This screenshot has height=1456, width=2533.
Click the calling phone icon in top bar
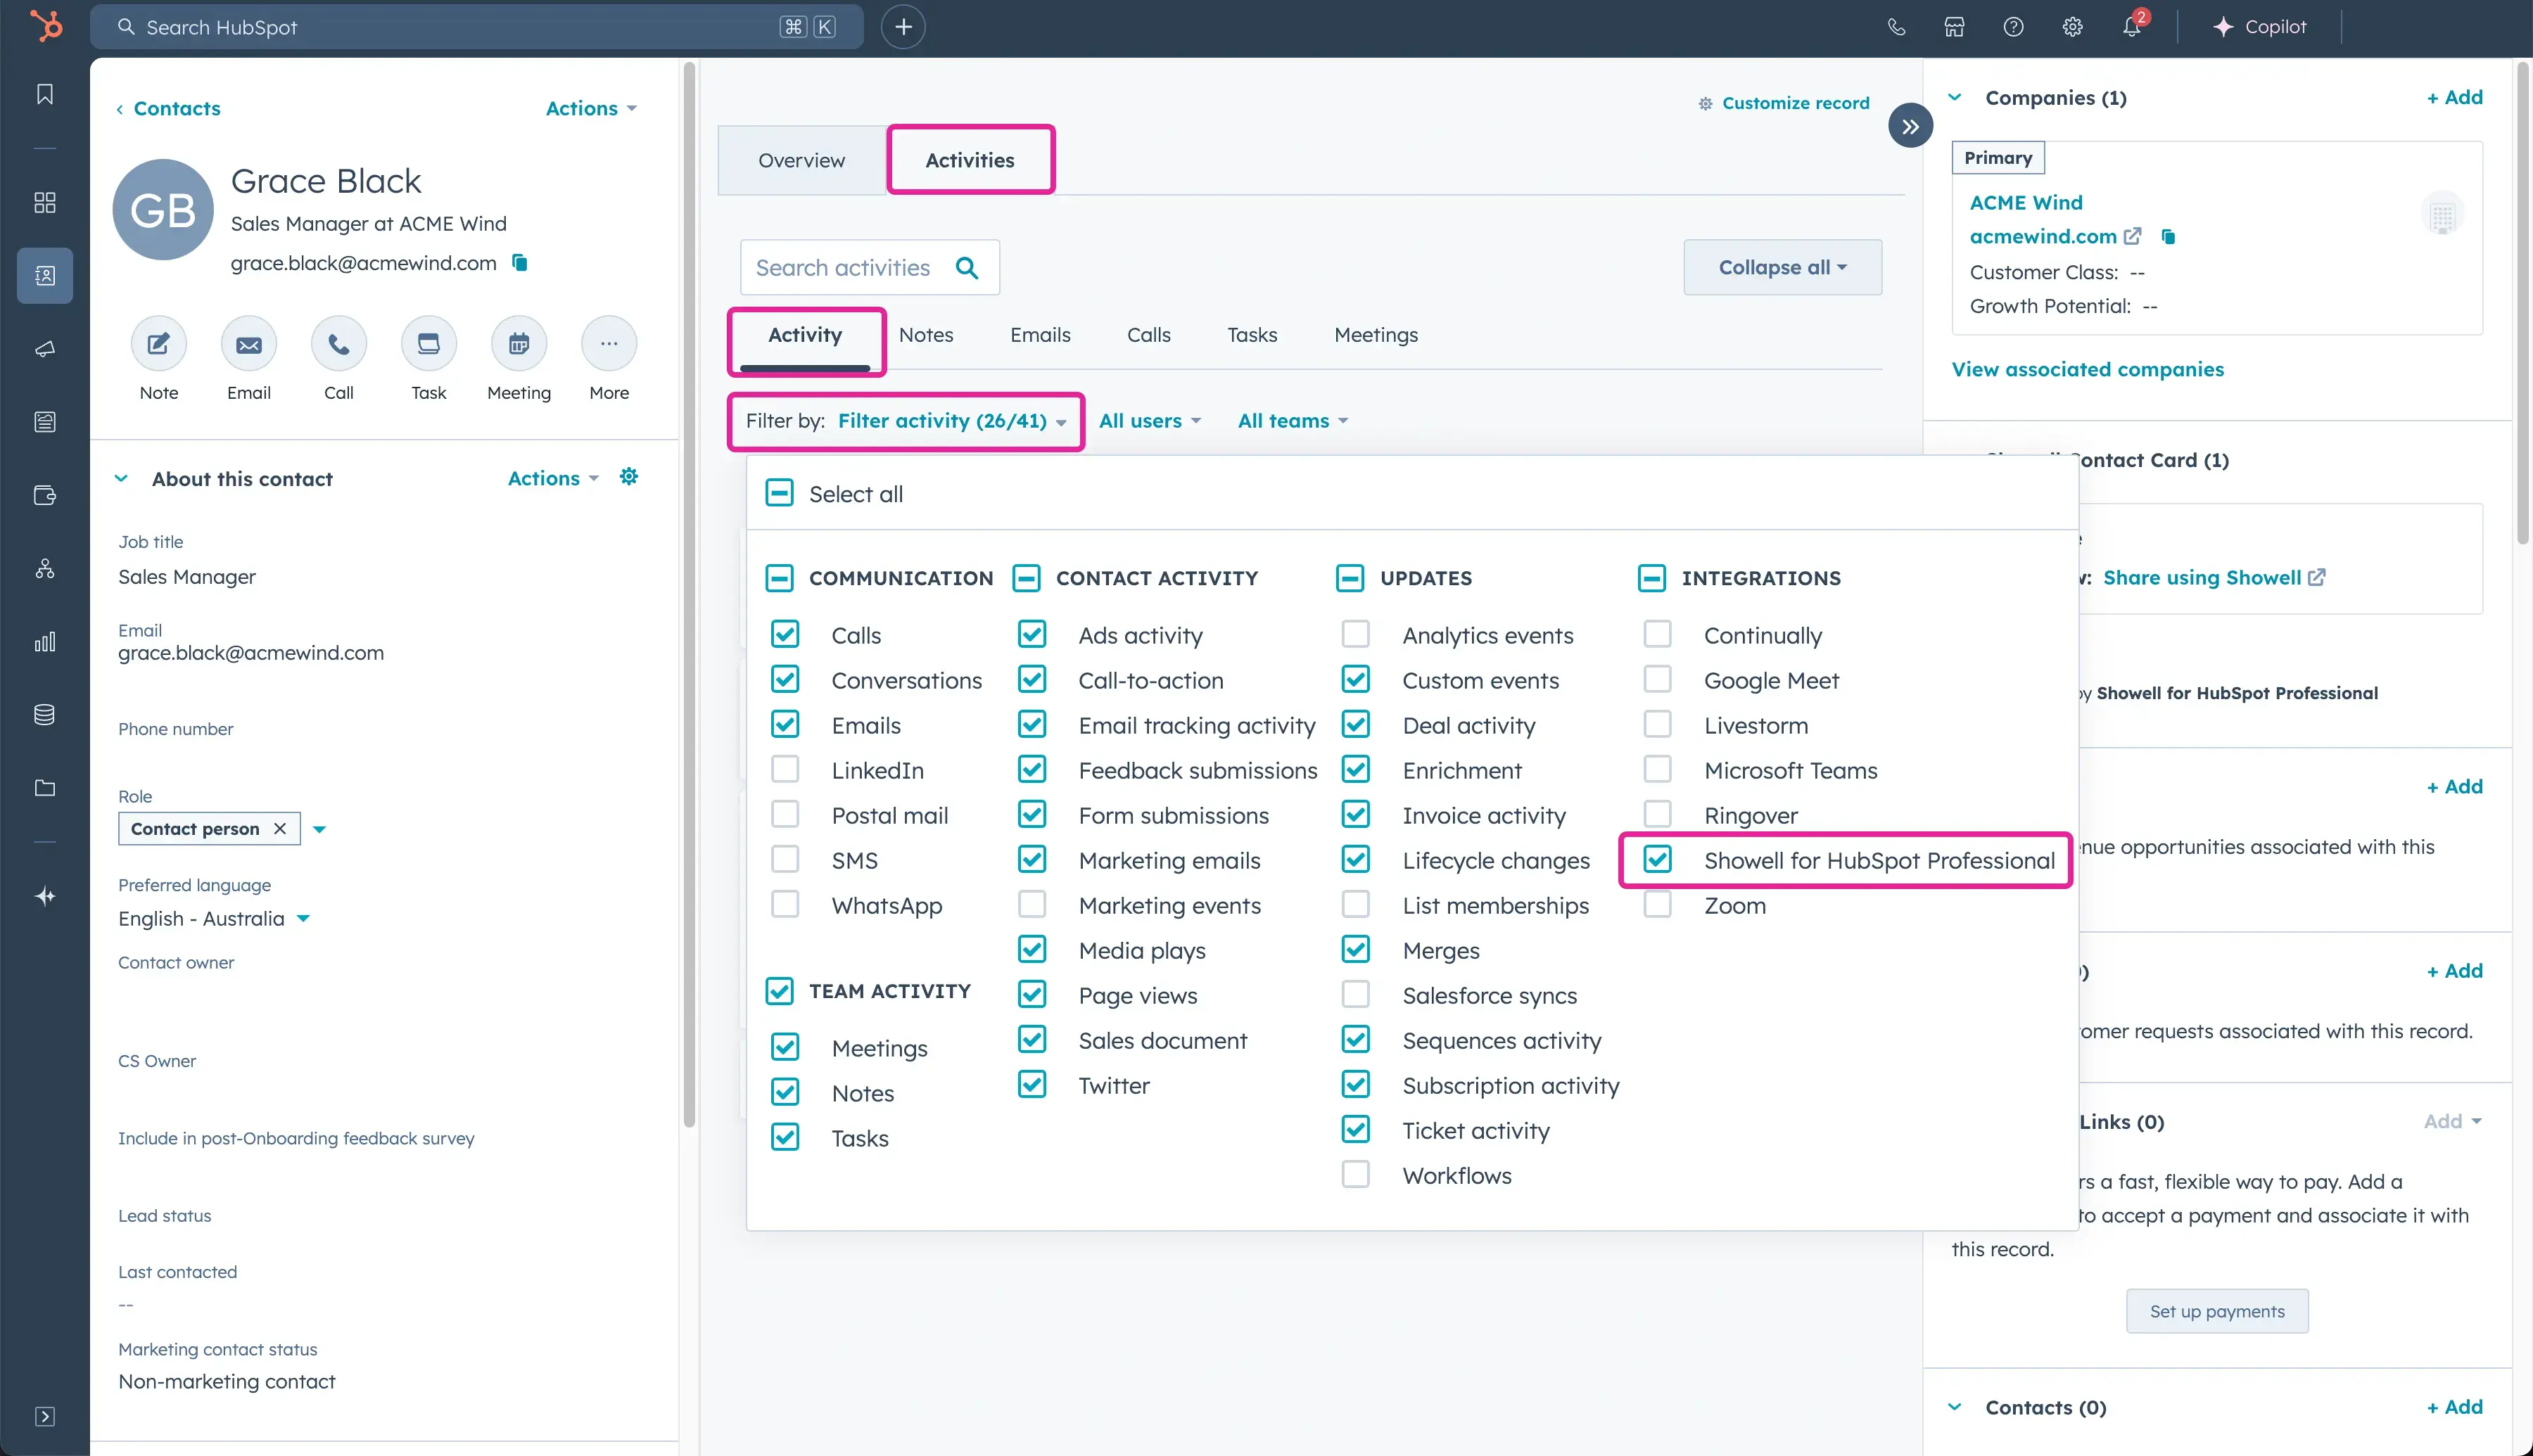click(1896, 27)
